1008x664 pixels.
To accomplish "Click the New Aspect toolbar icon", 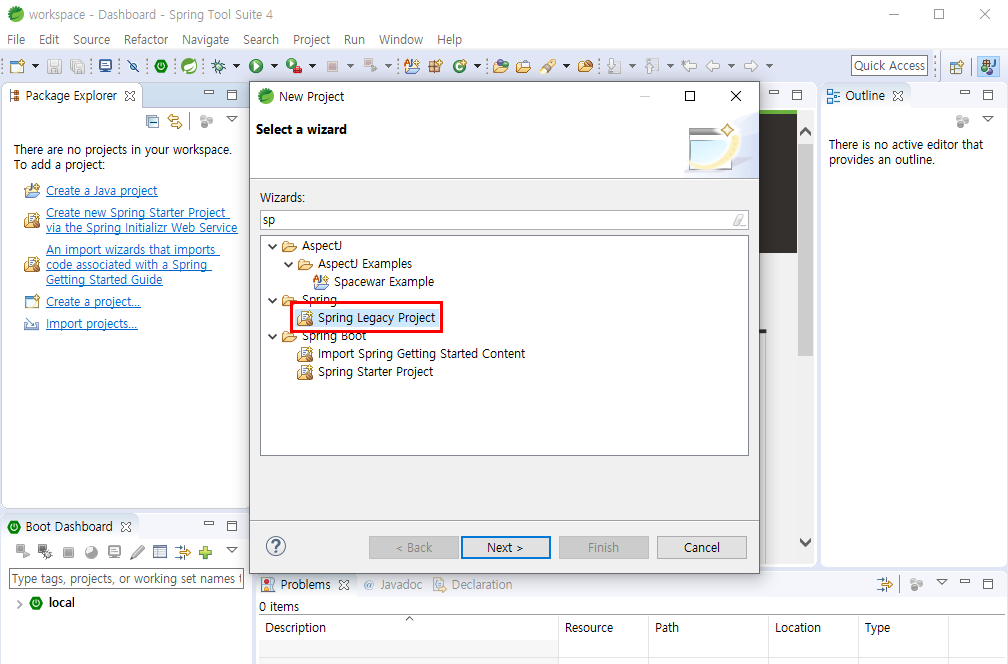I will pyautogui.click(x=411, y=66).
